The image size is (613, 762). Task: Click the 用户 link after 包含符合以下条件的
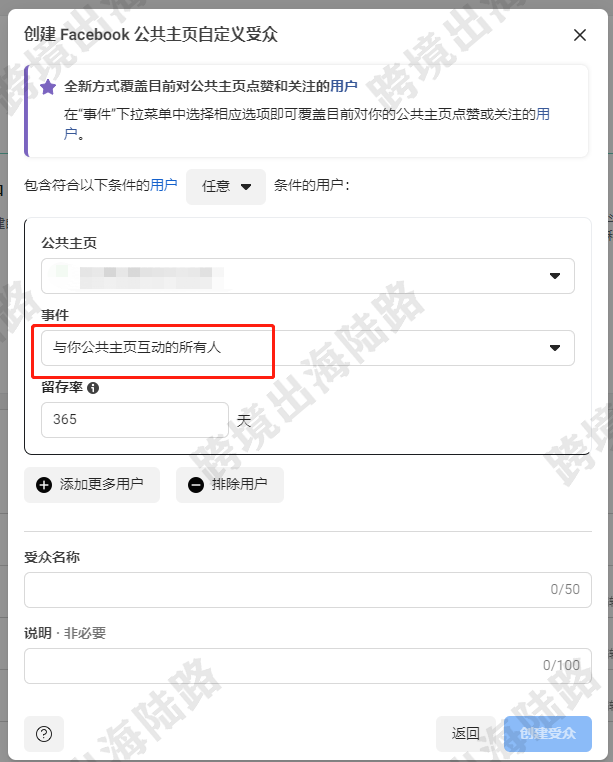163,185
